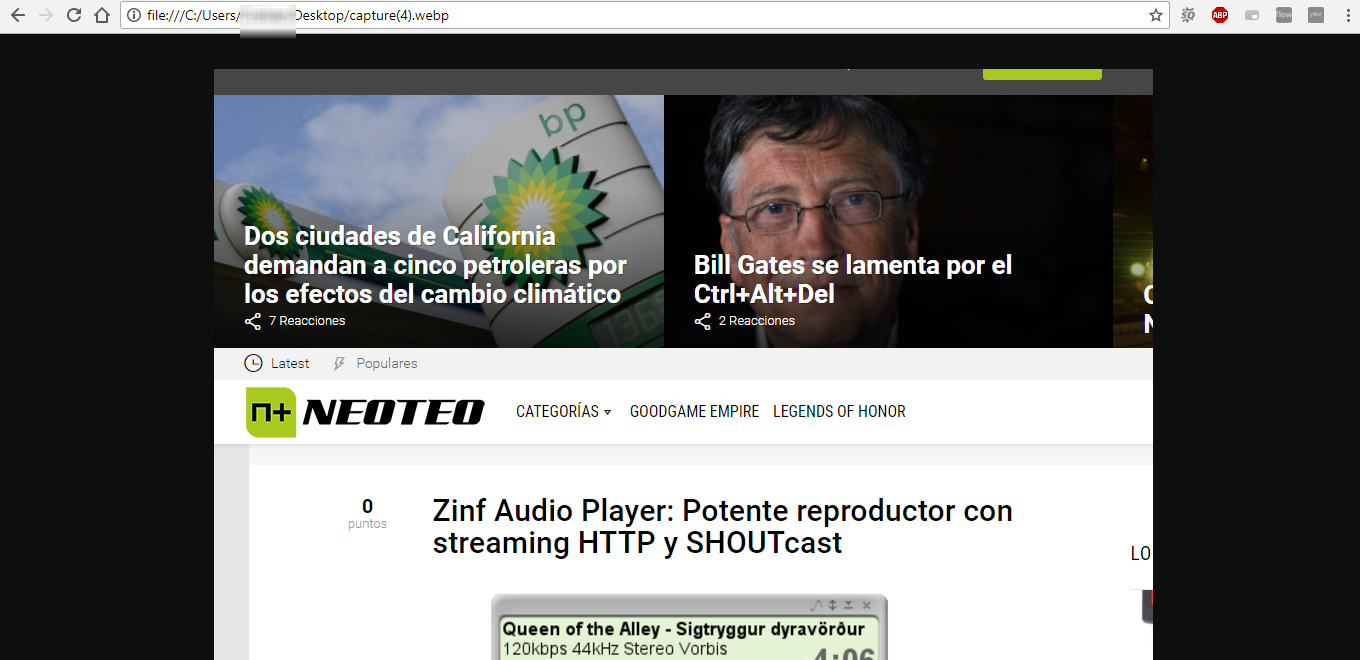Click the '7 Reacciones' link
Screen dimensions: 1360x660
coord(307,321)
